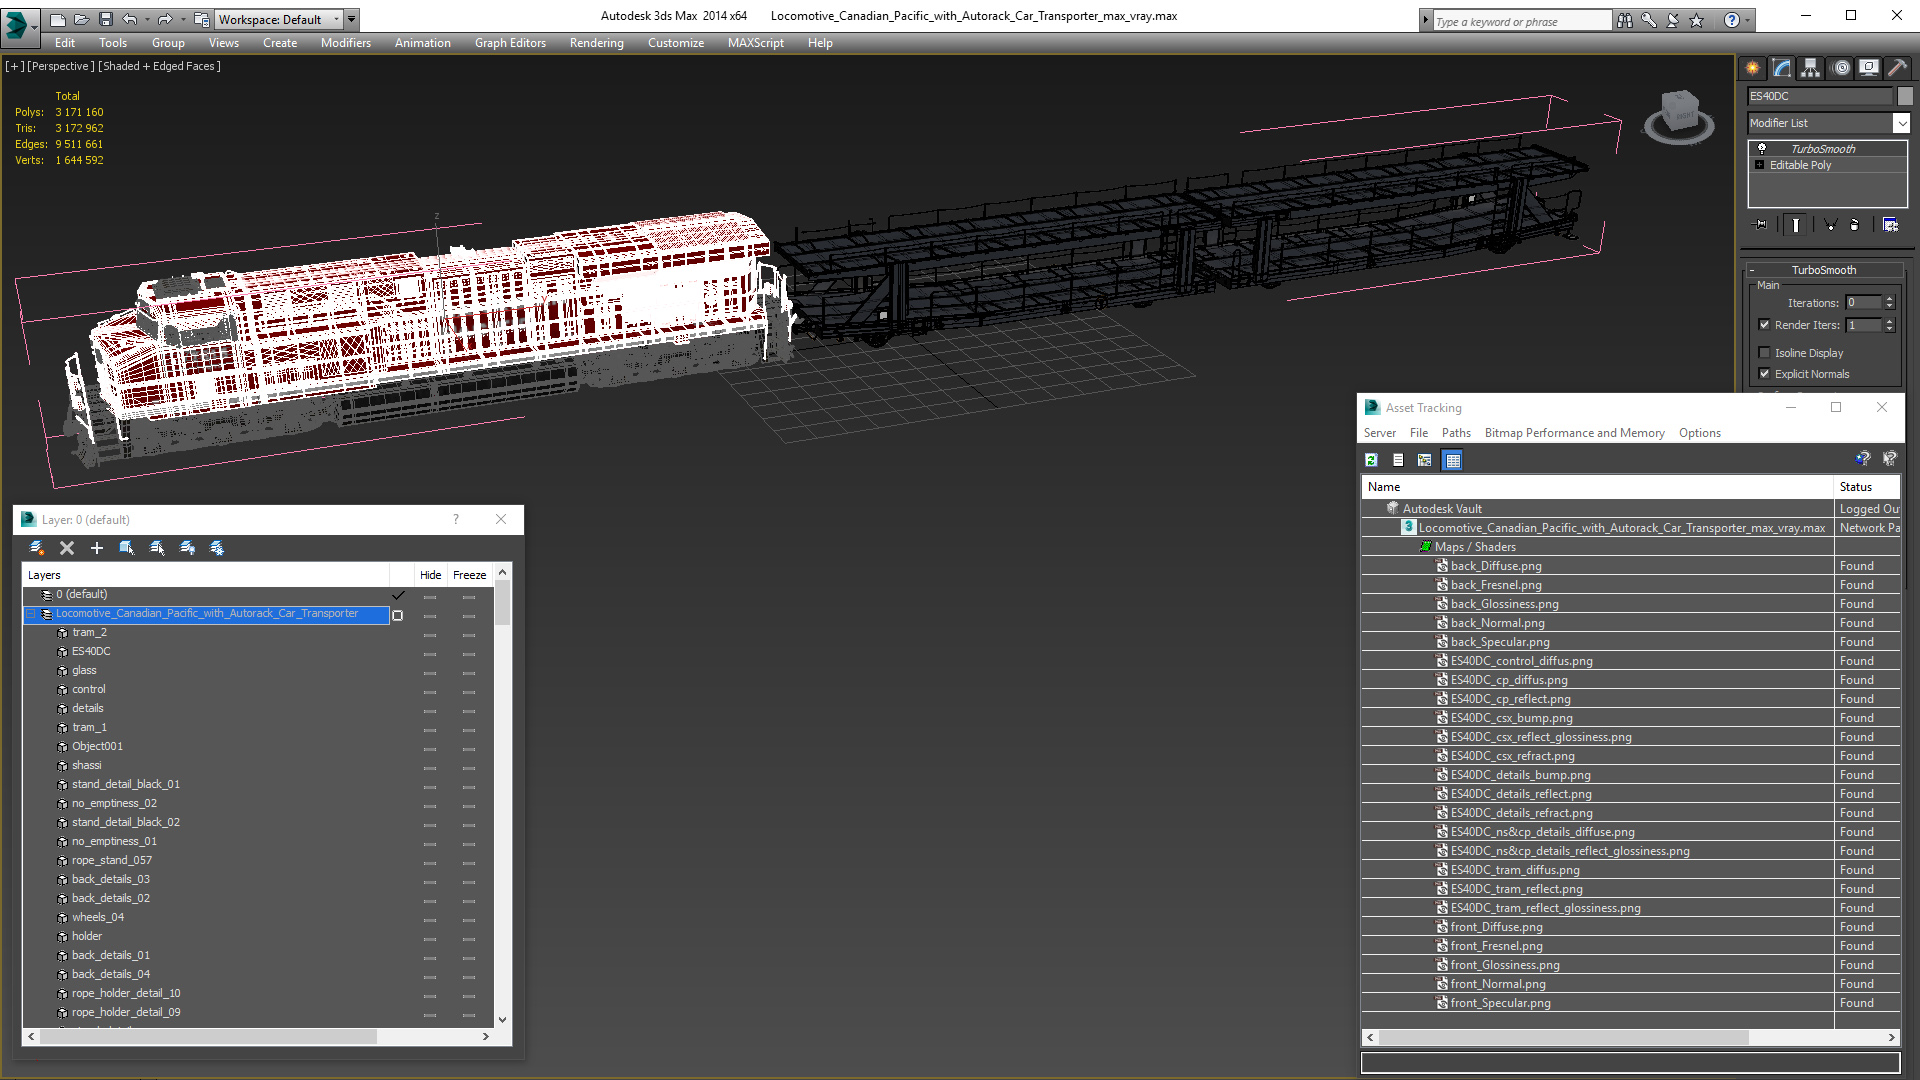Toggle Hide column for 0 (default) layer
Image resolution: width=1920 pixels, height=1080 pixels.
[x=430, y=596]
